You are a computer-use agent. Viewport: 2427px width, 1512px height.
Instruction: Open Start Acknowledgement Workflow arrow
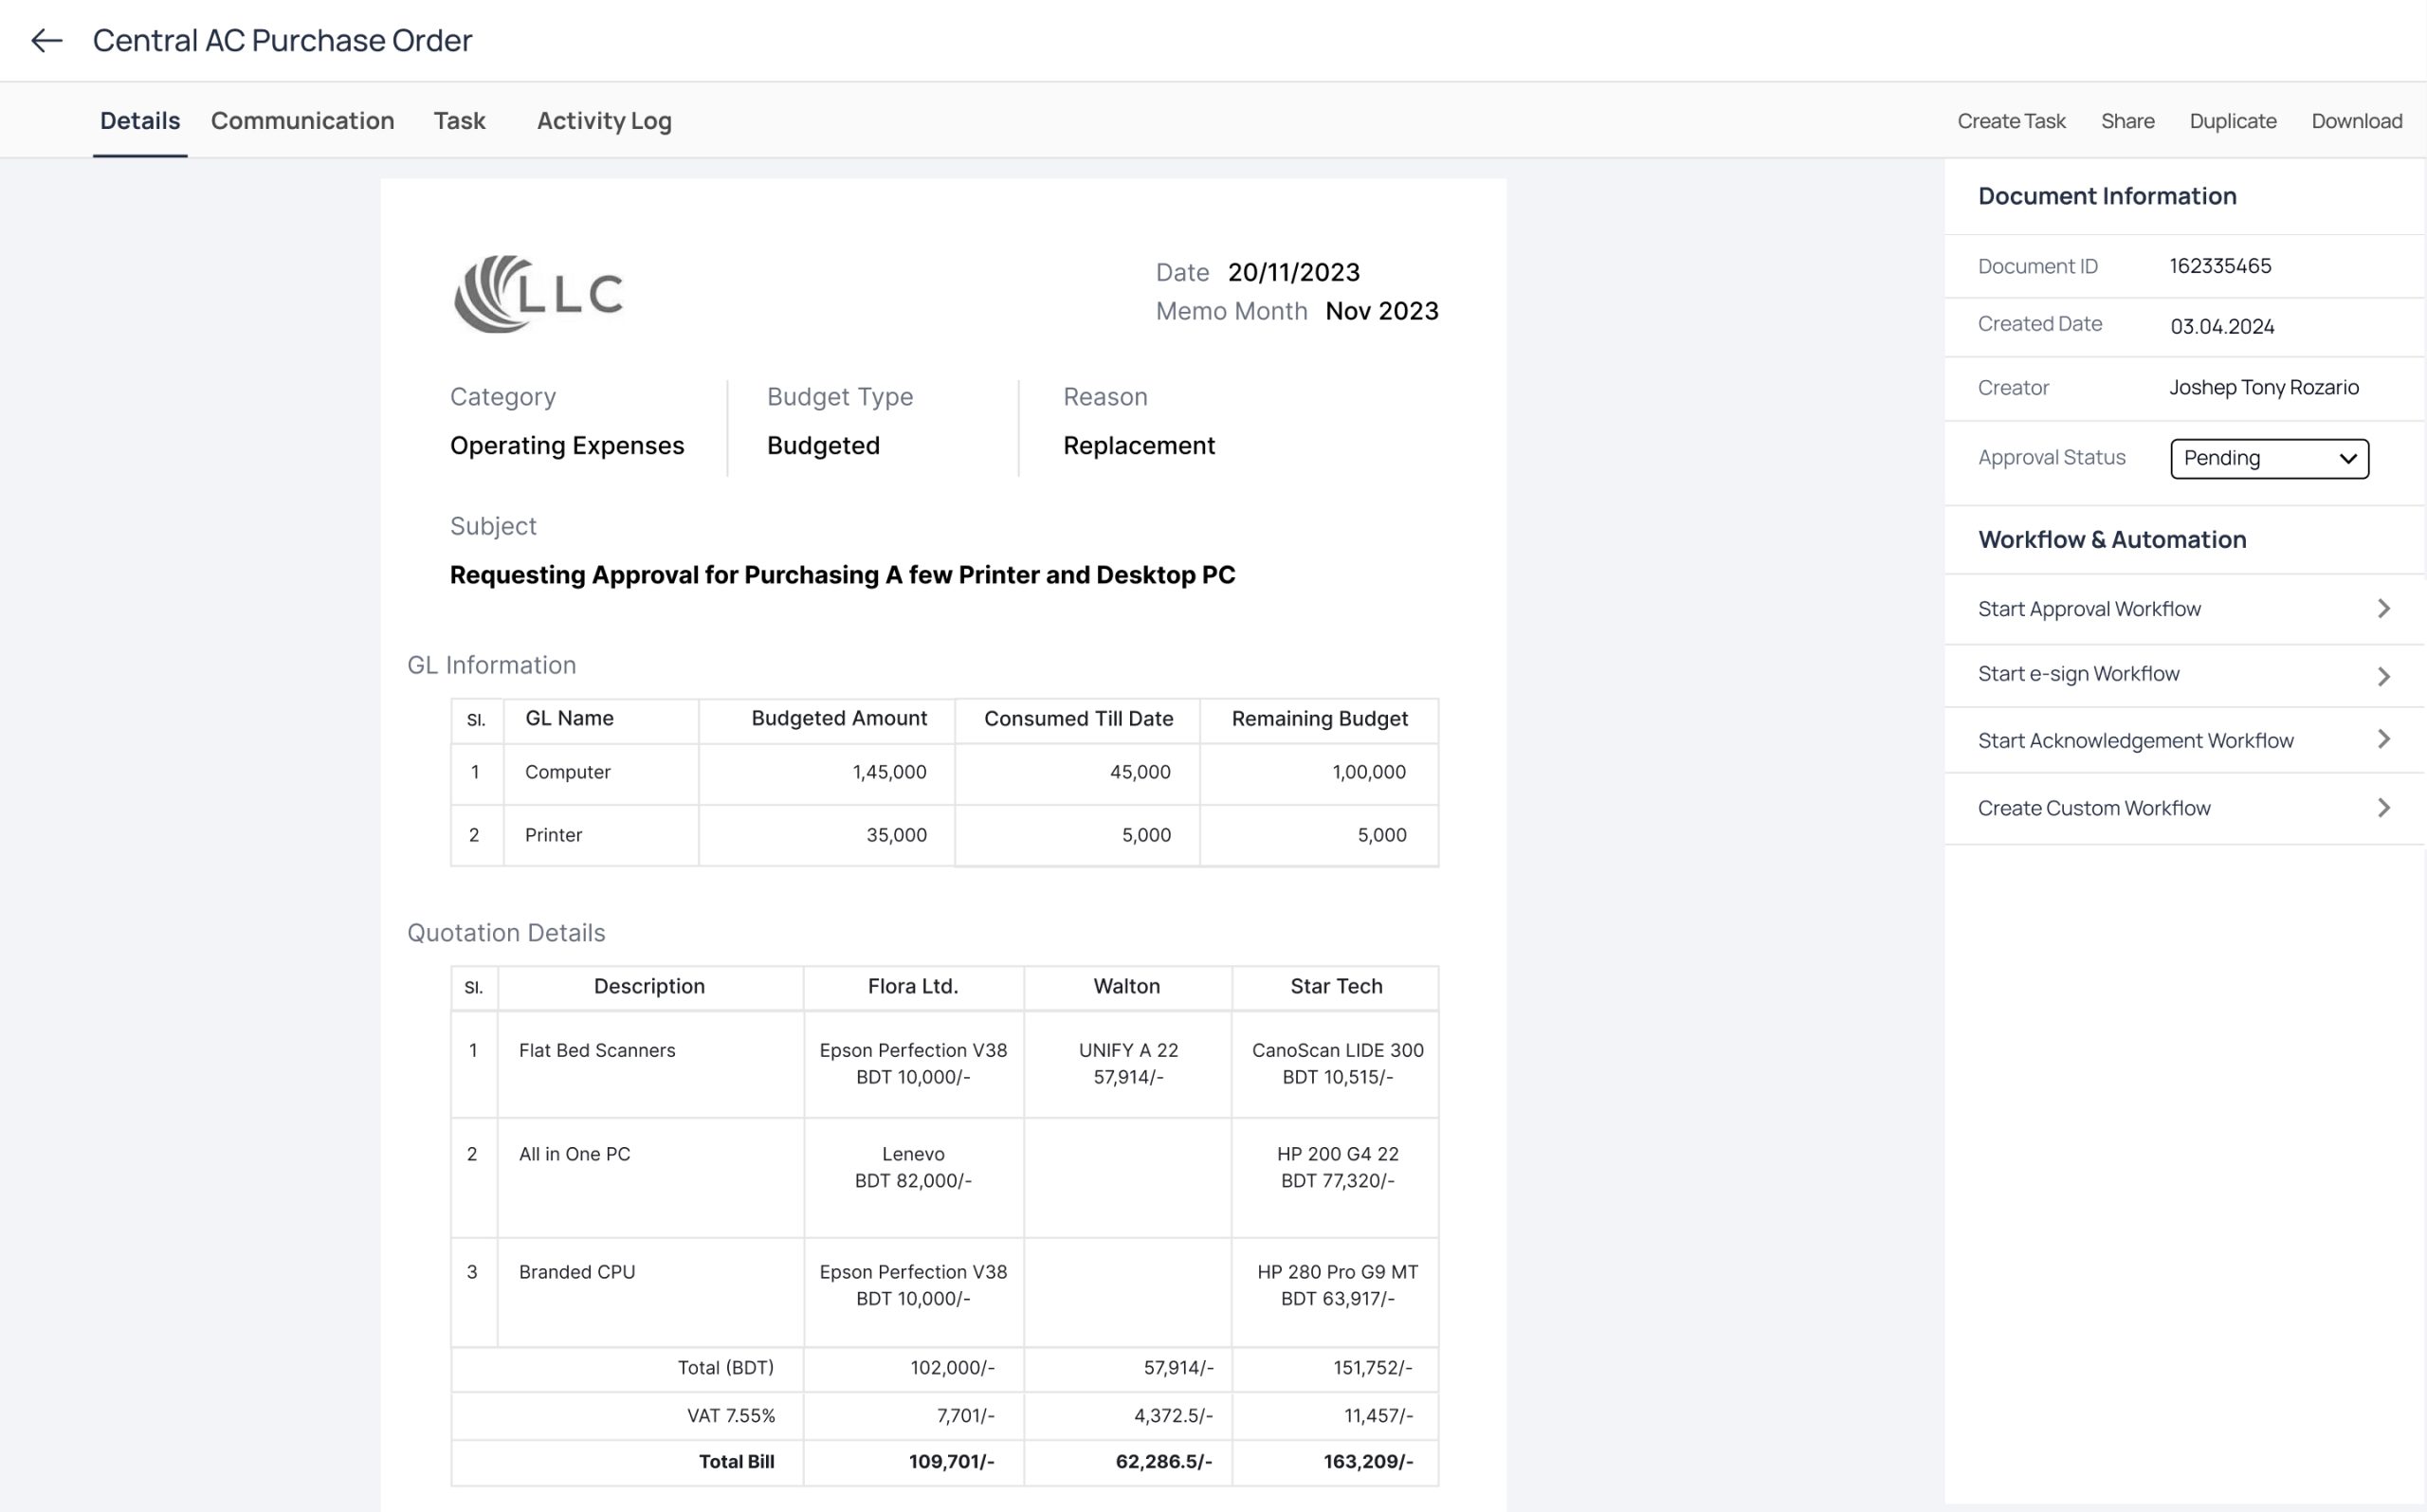point(2383,739)
